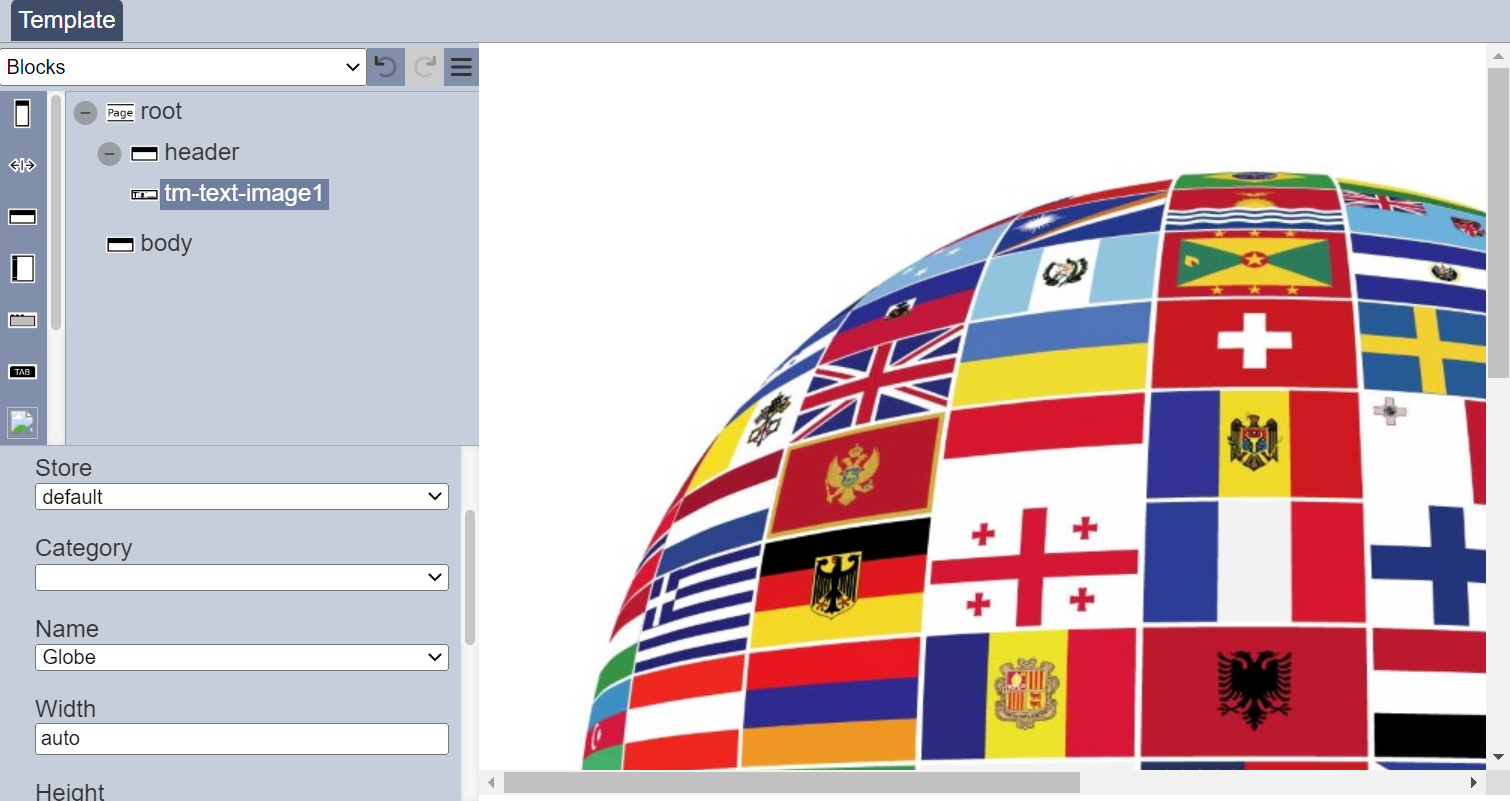This screenshot has width=1510, height=801.
Task: Select the tm-text-image1 tree item
Action: (244, 193)
